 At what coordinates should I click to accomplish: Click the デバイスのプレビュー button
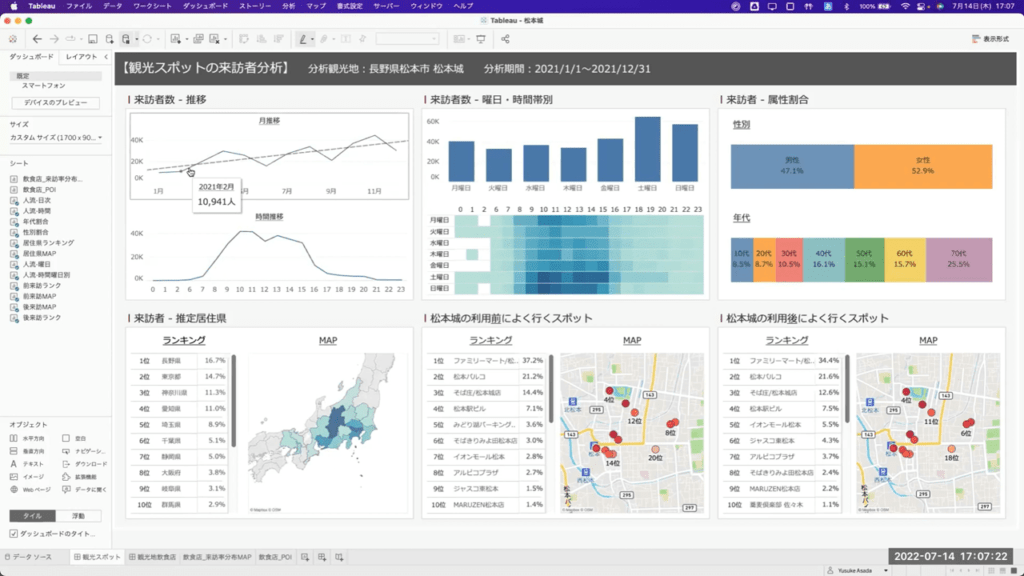click(56, 103)
